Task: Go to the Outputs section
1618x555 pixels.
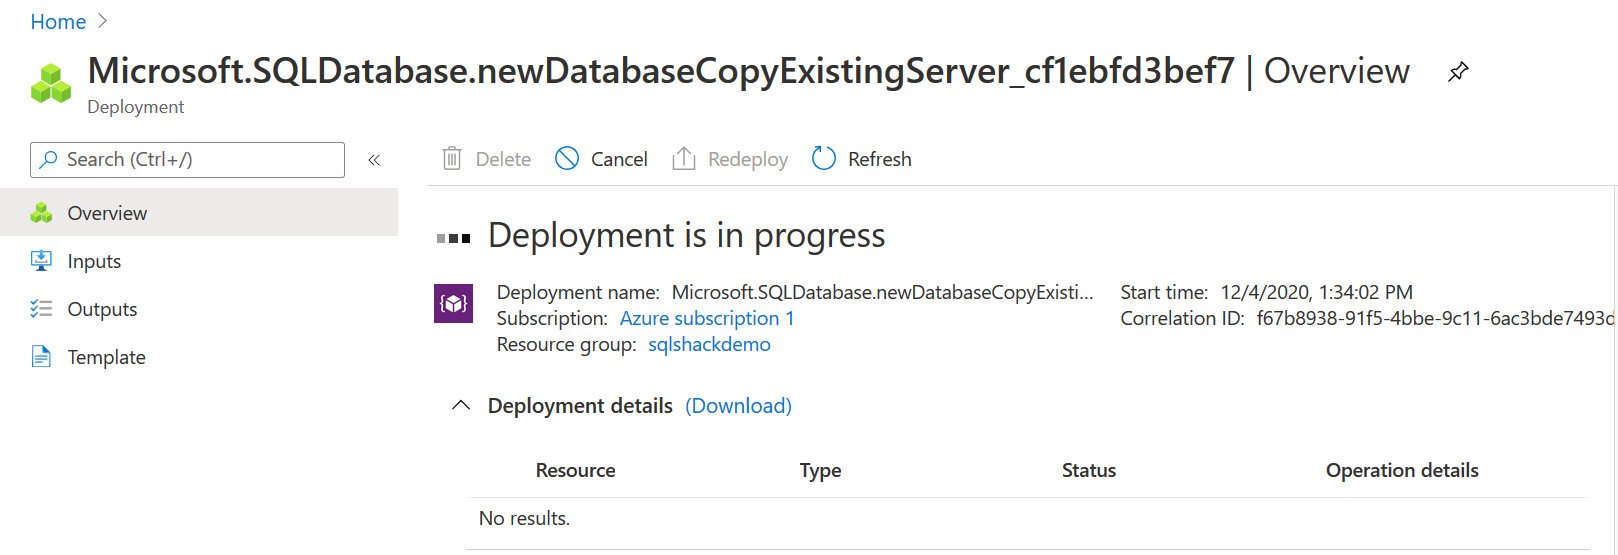Action: [x=102, y=309]
